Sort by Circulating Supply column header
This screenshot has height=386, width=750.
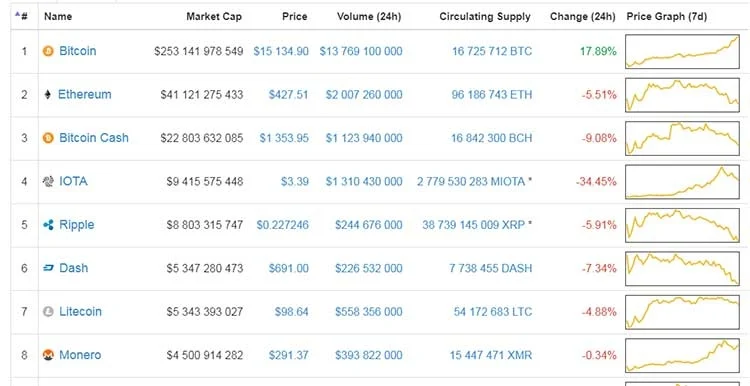click(485, 16)
